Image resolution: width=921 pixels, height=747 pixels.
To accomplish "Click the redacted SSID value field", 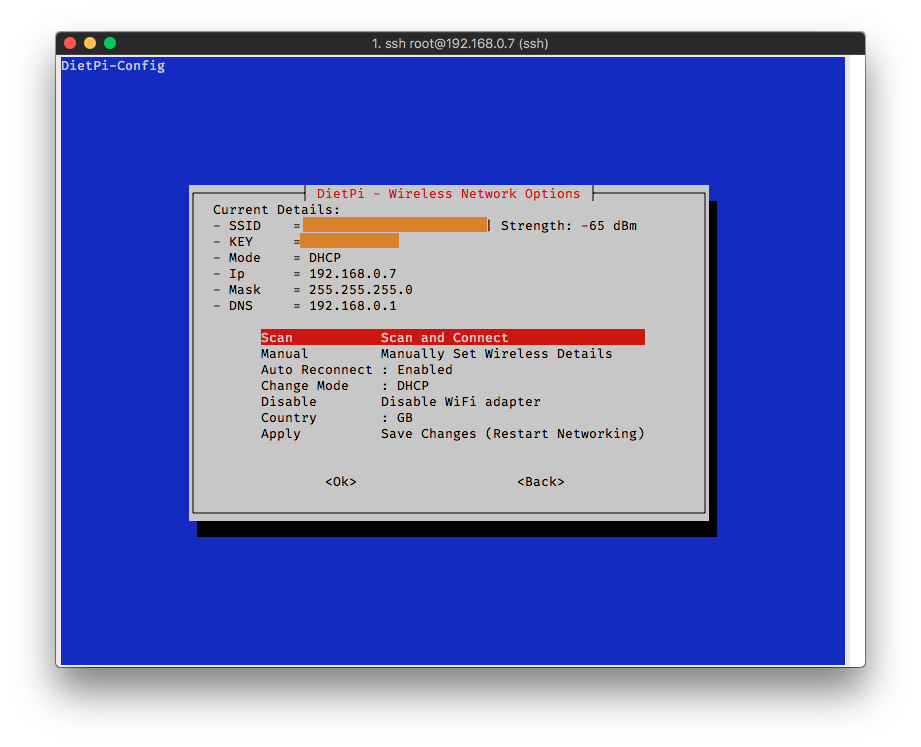I will (395, 225).
